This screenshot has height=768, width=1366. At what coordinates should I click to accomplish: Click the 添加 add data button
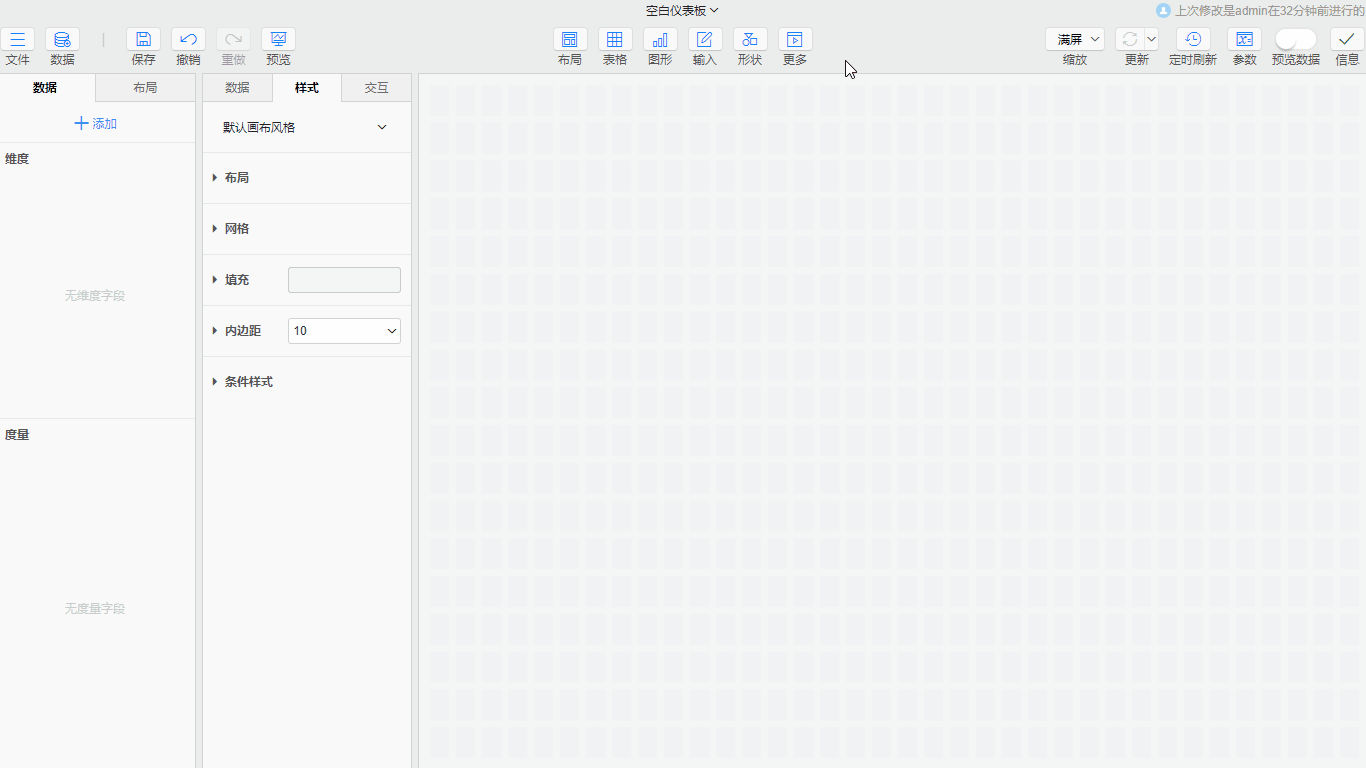[x=96, y=124]
